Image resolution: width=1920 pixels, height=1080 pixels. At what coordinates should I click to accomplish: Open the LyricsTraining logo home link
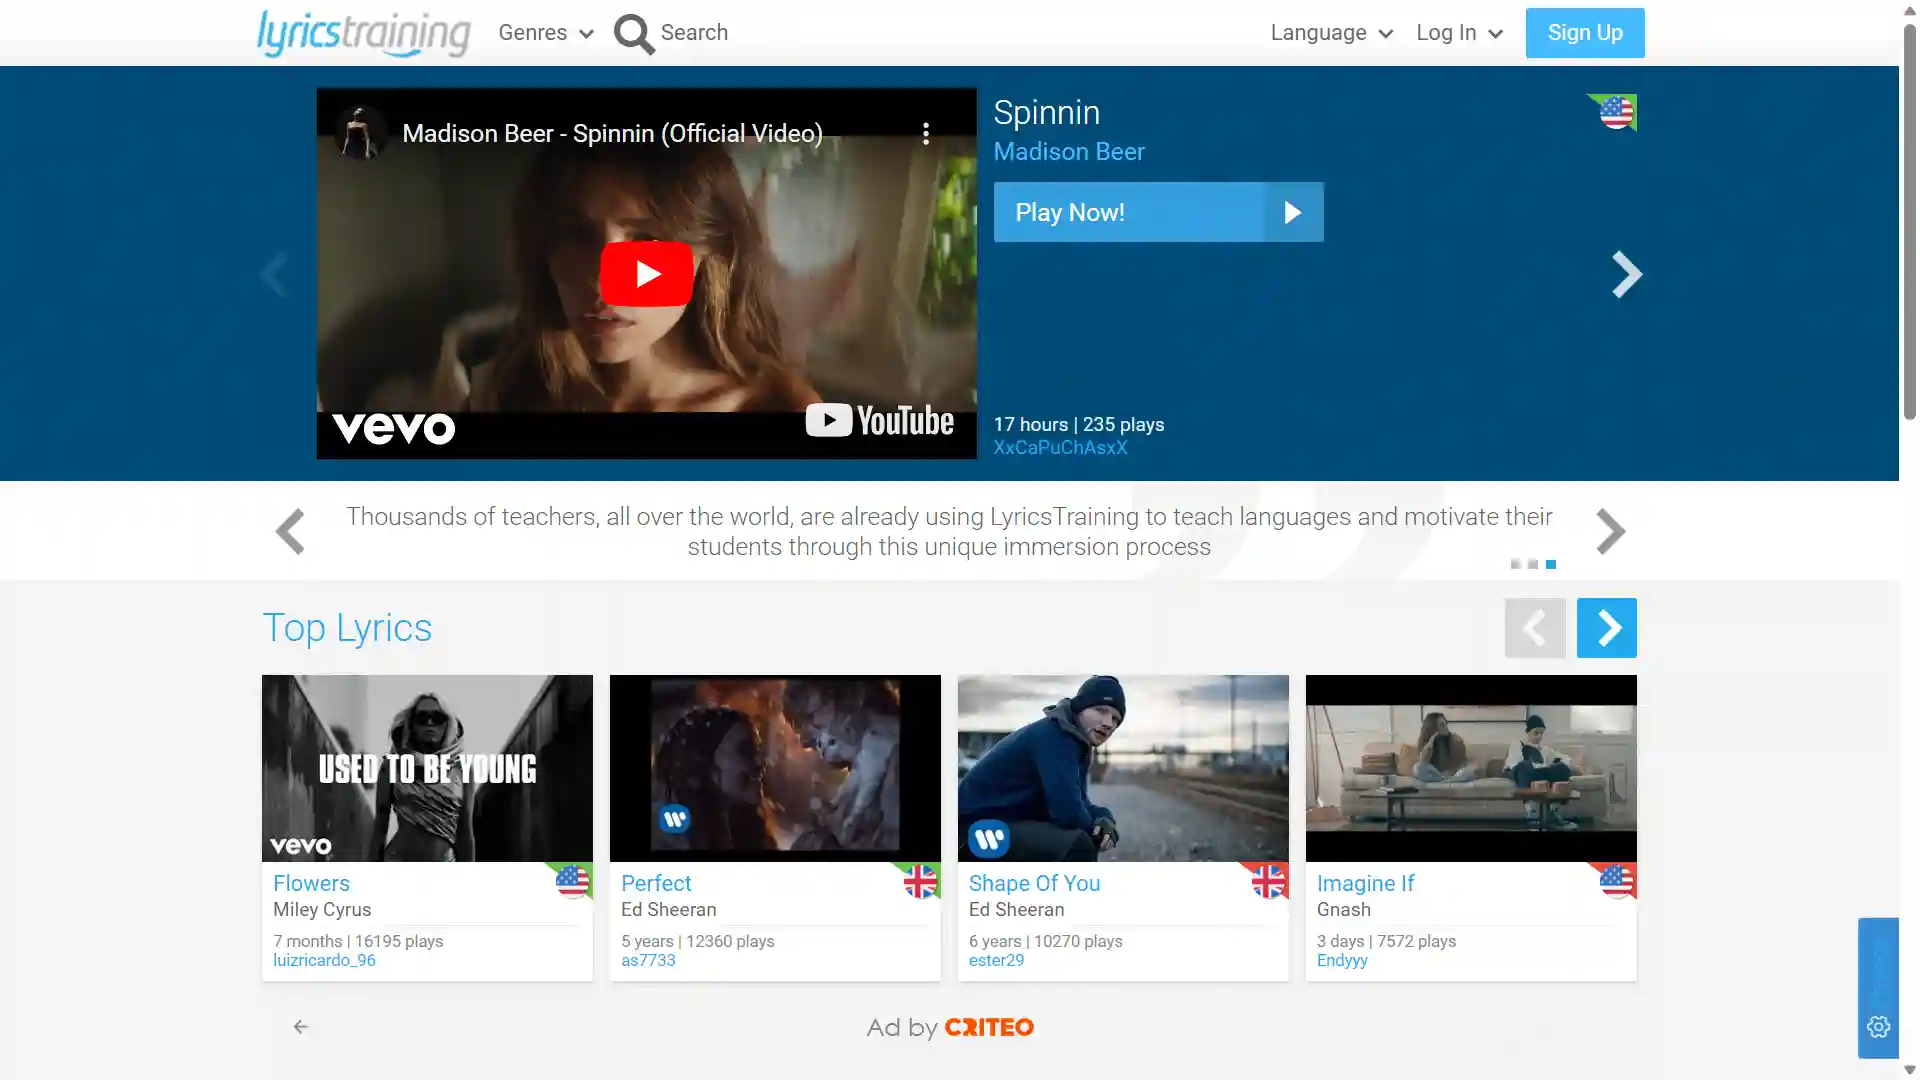pos(363,33)
